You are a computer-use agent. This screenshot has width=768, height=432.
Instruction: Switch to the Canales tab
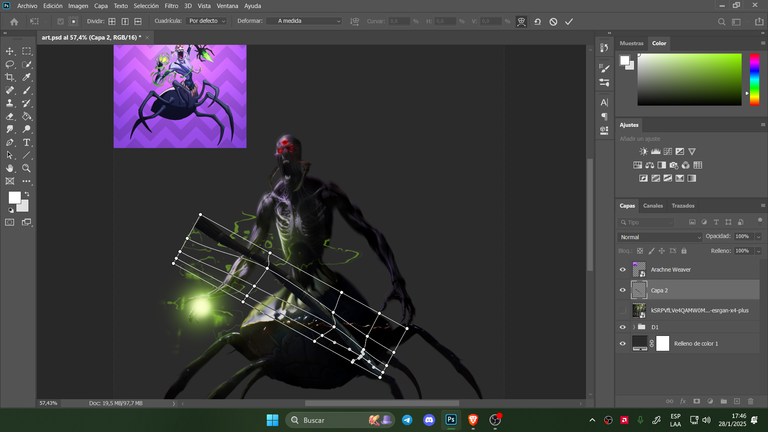[652, 206]
